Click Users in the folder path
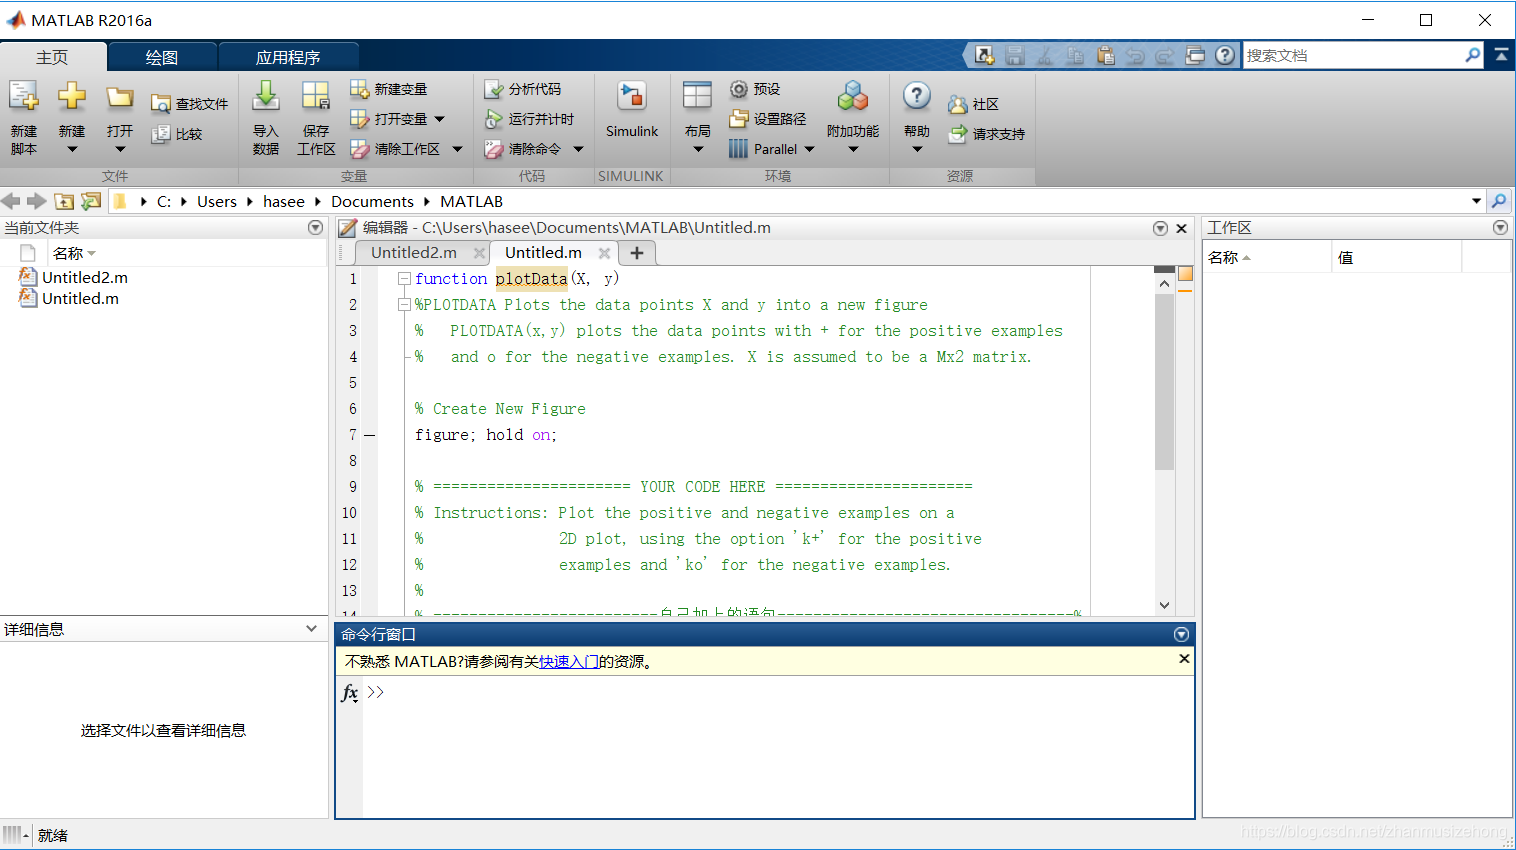This screenshot has width=1516, height=850. pyautogui.click(x=217, y=201)
